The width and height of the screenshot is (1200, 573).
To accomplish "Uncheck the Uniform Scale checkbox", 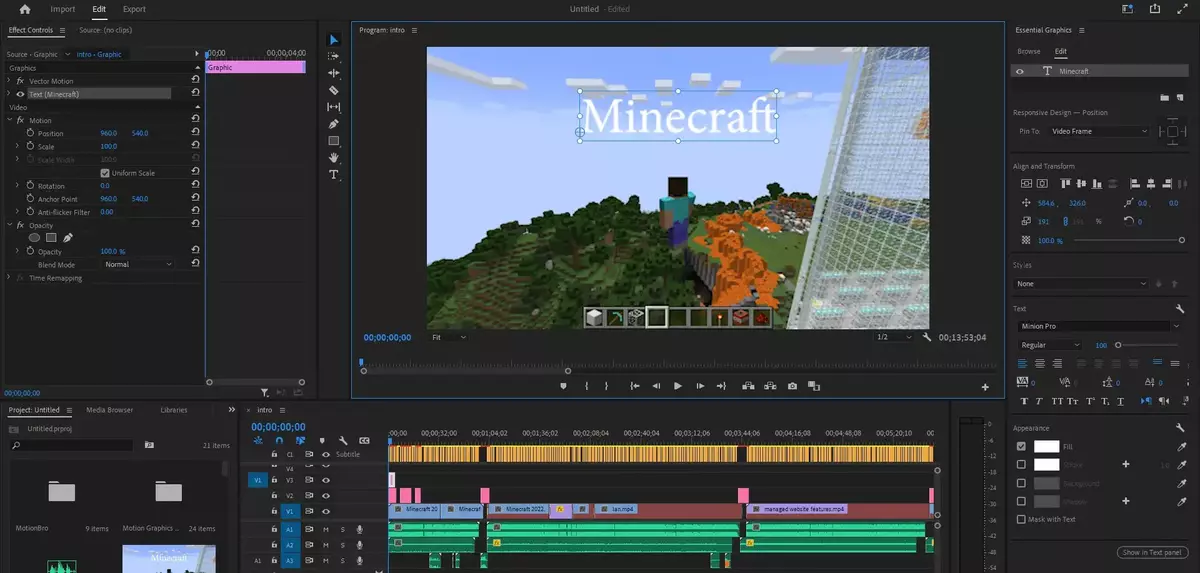I will tap(105, 173).
